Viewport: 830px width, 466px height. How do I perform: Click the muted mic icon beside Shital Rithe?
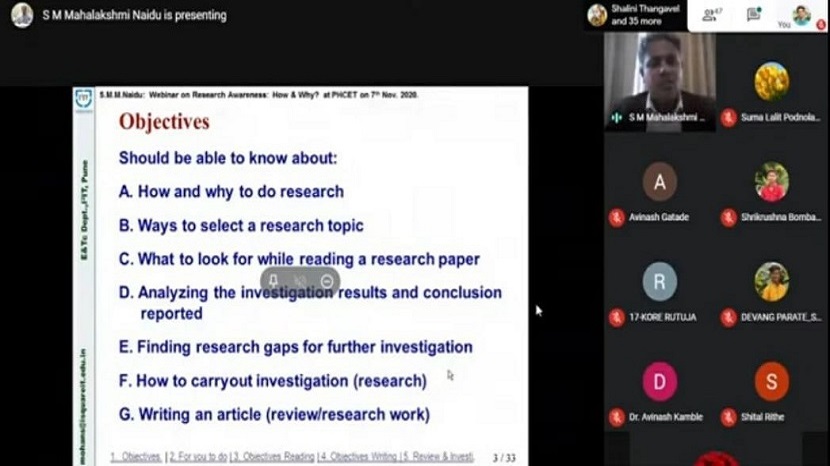(729, 417)
